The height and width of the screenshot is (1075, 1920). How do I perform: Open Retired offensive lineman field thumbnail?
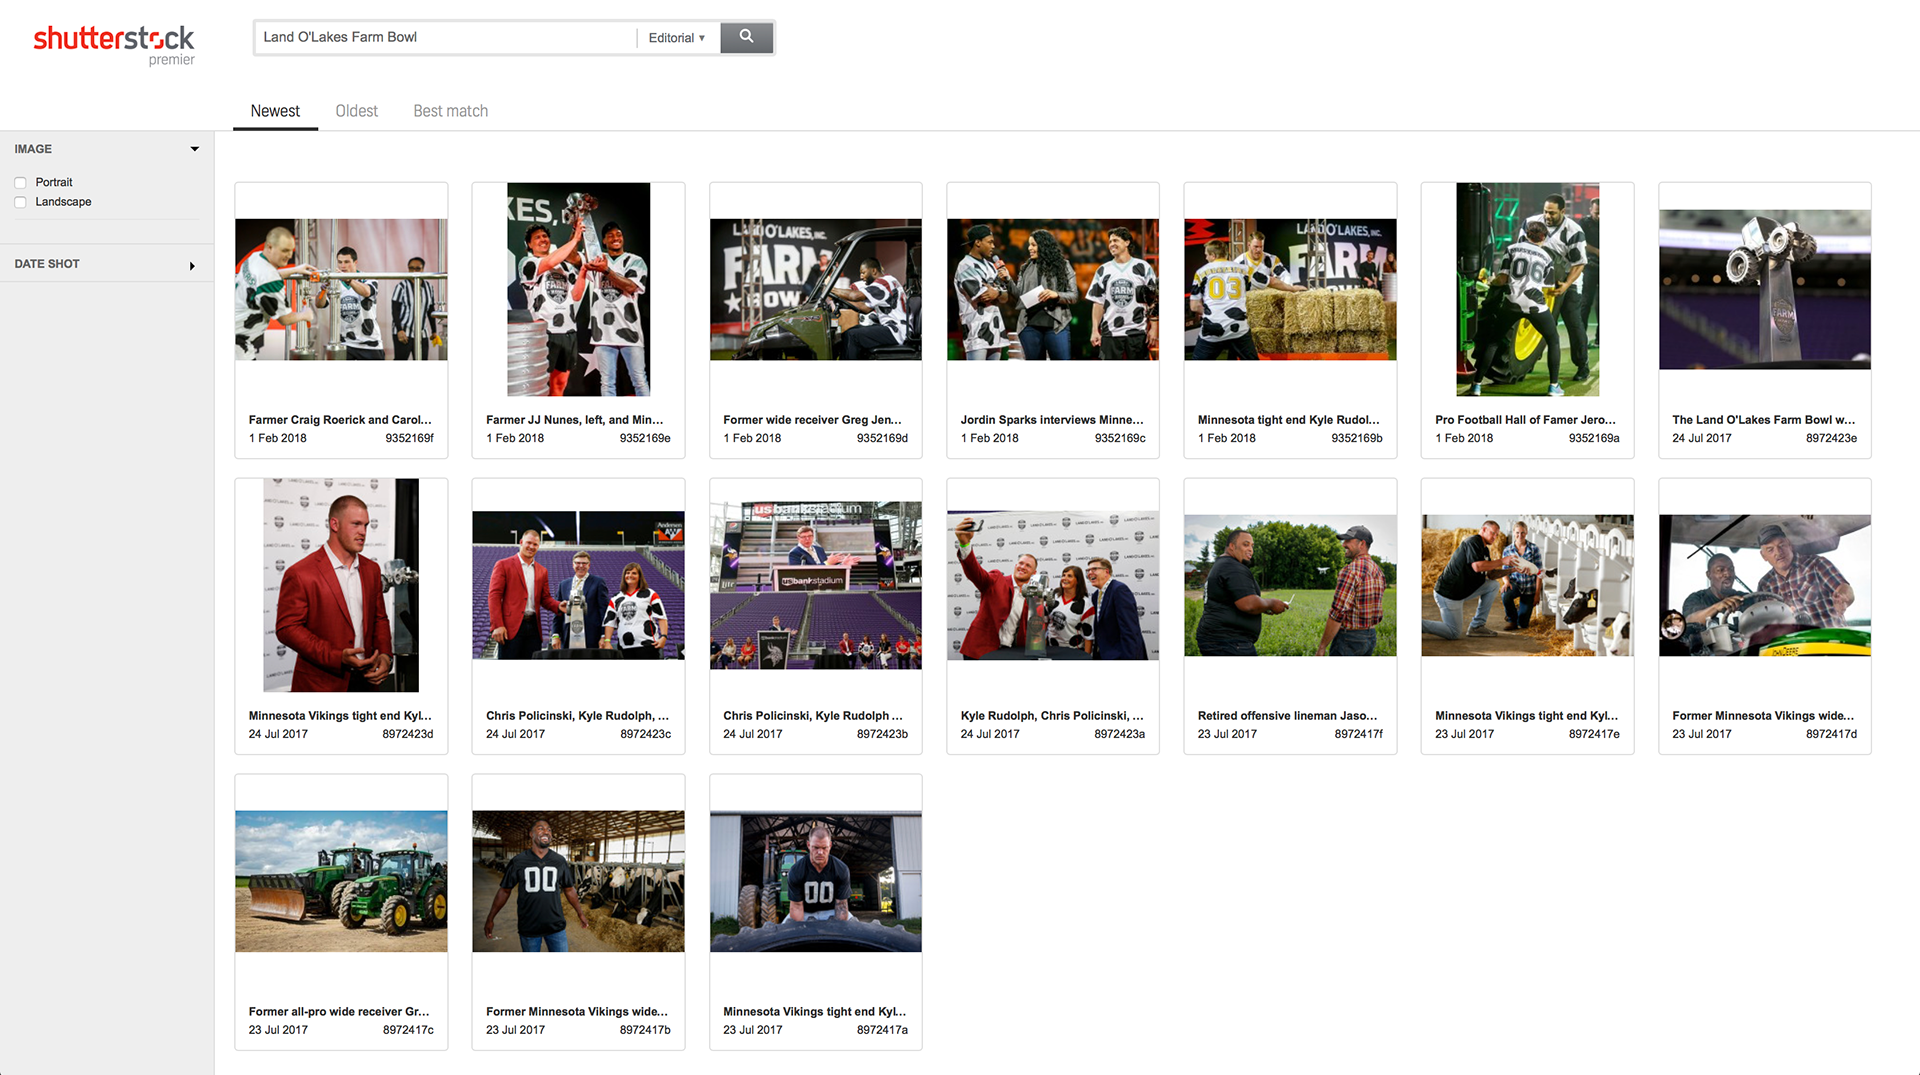[1290, 585]
